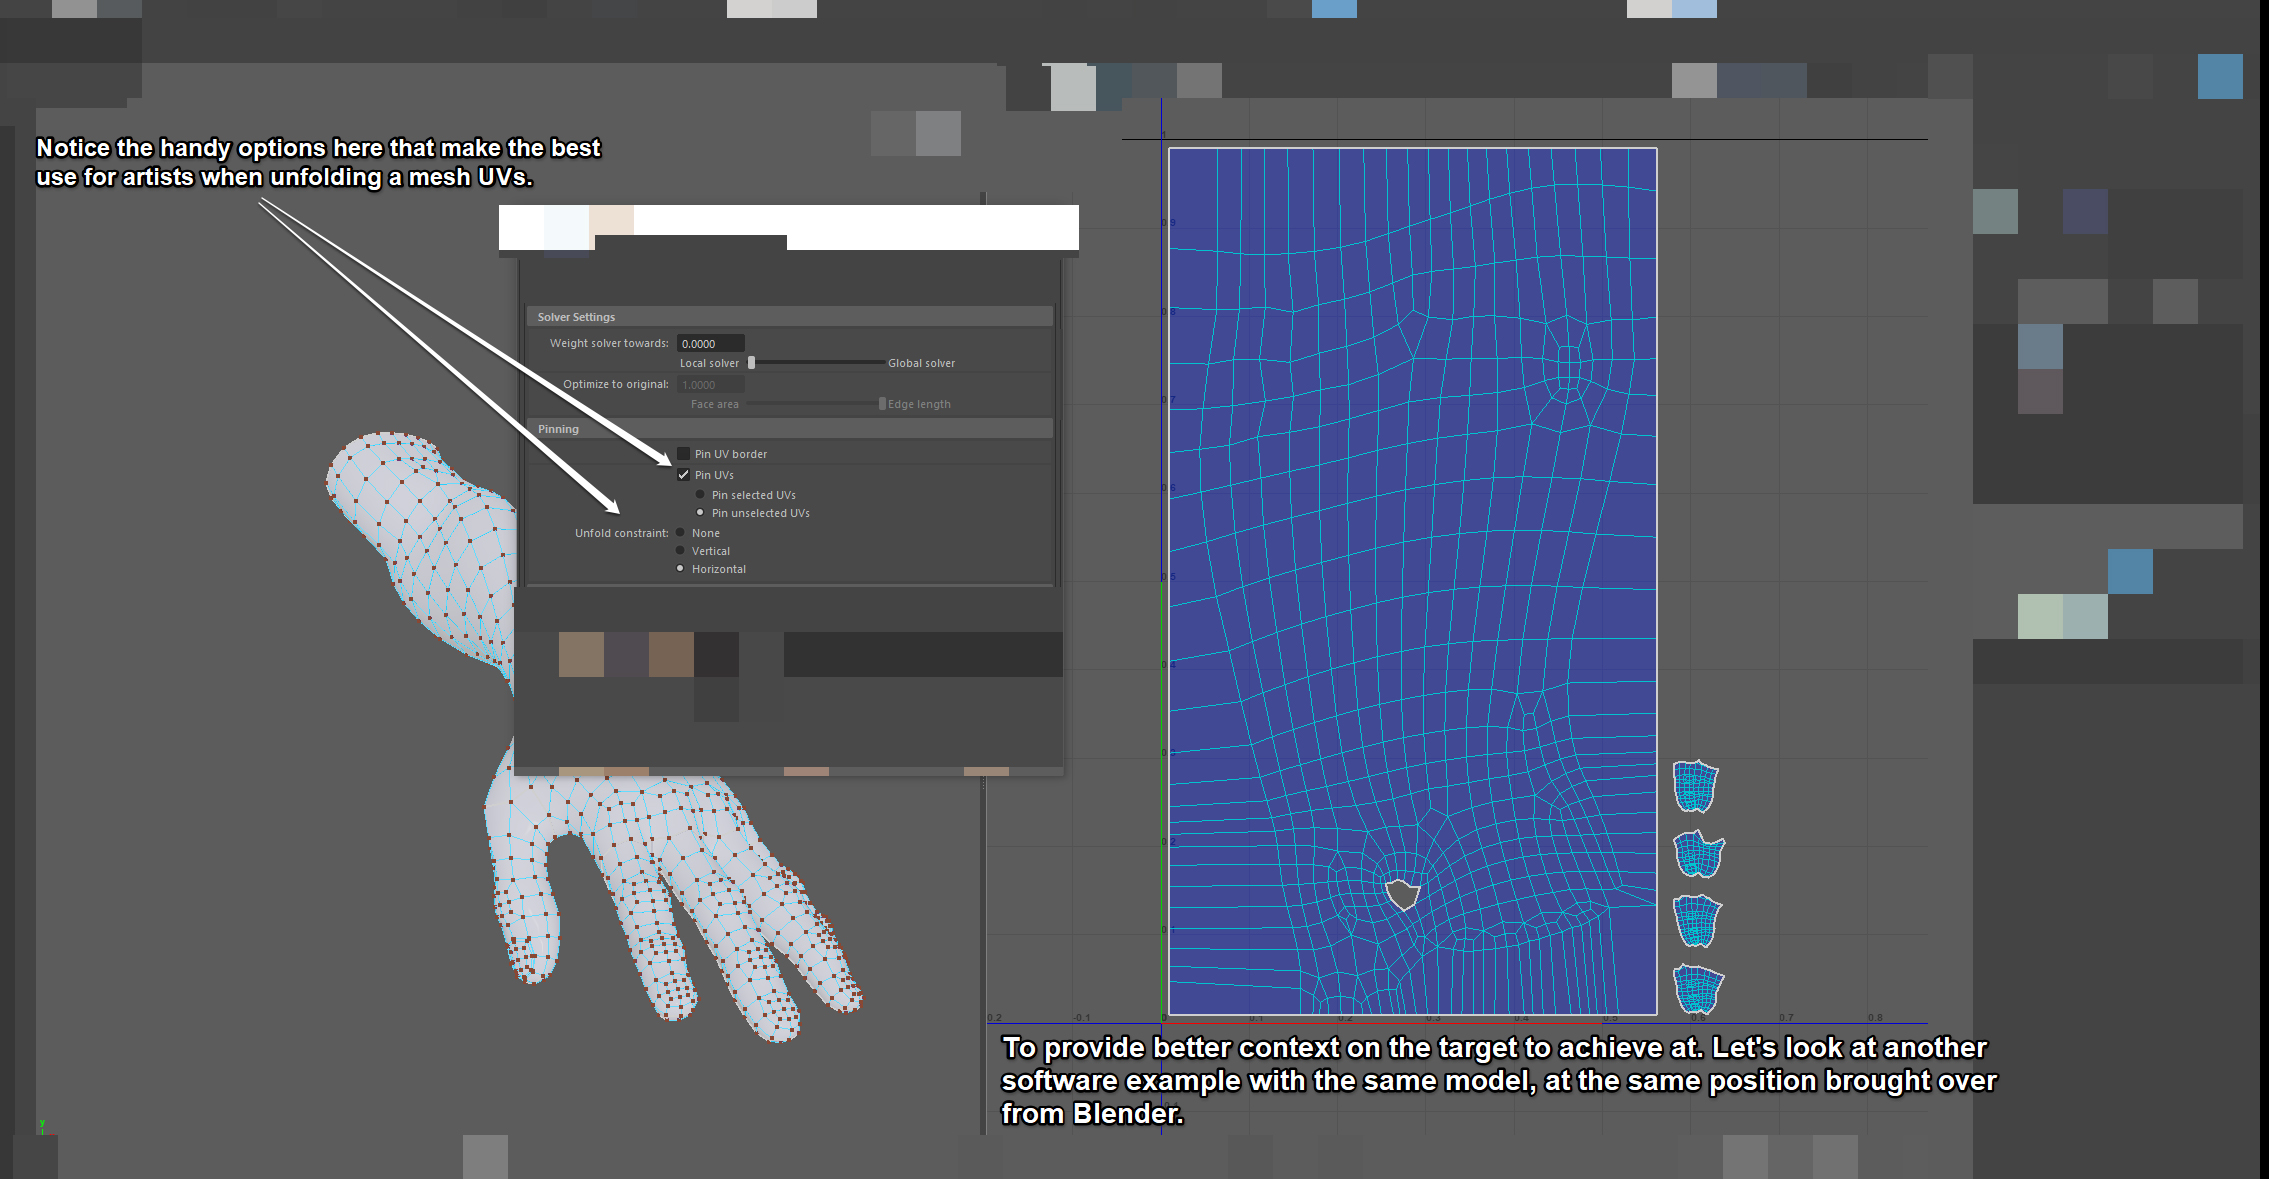Select the topmost small fingertip UV shell
Viewport: 2269px width, 1179px height.
pos(1696,787)
